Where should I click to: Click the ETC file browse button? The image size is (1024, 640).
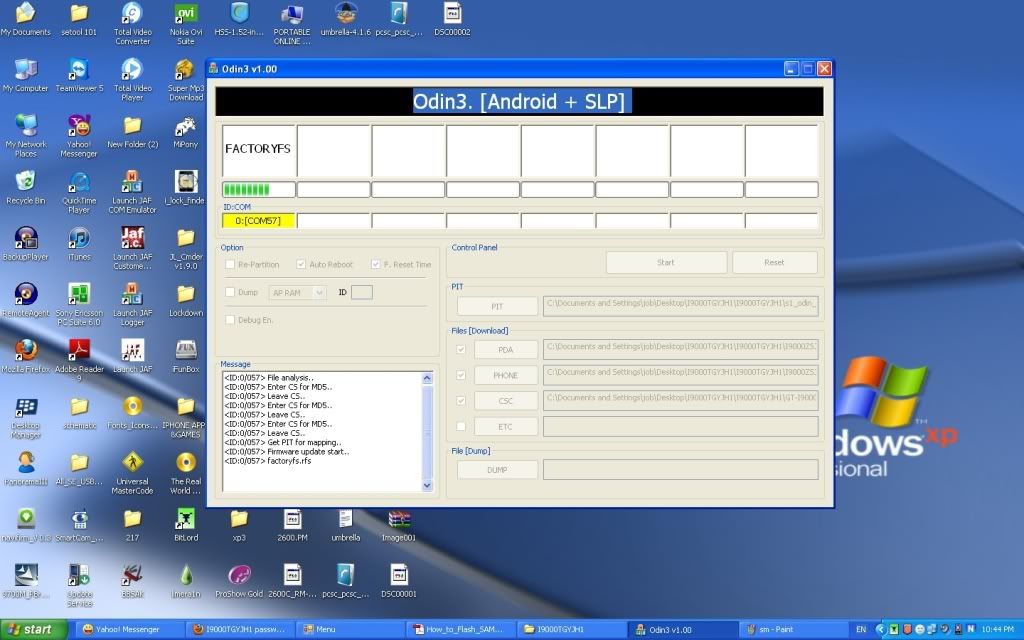click(506, 426)
